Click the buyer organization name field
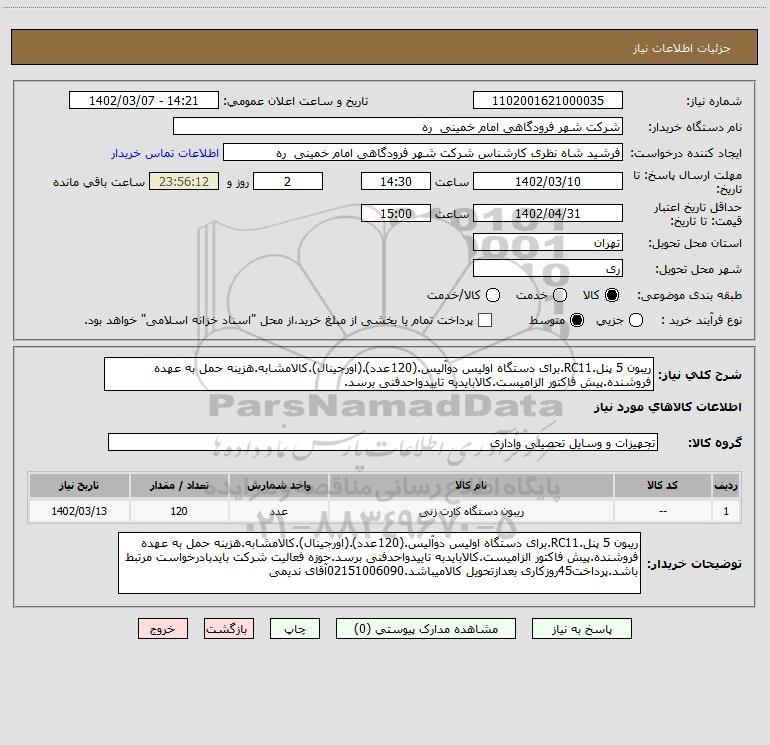770x745 pixels. 398,127
